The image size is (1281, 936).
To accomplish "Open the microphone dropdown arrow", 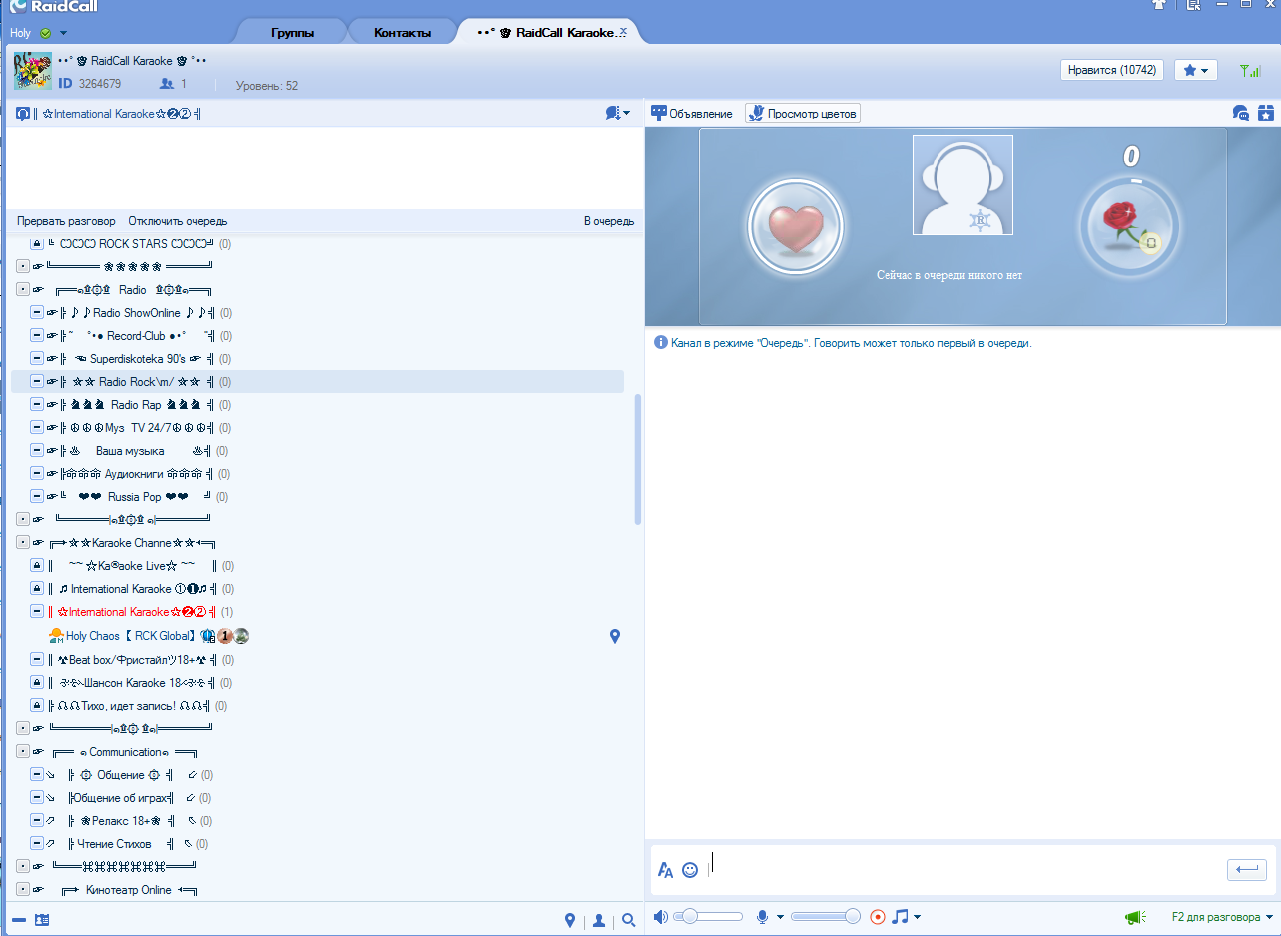I will pyautogui.click(x=780, y=917).
